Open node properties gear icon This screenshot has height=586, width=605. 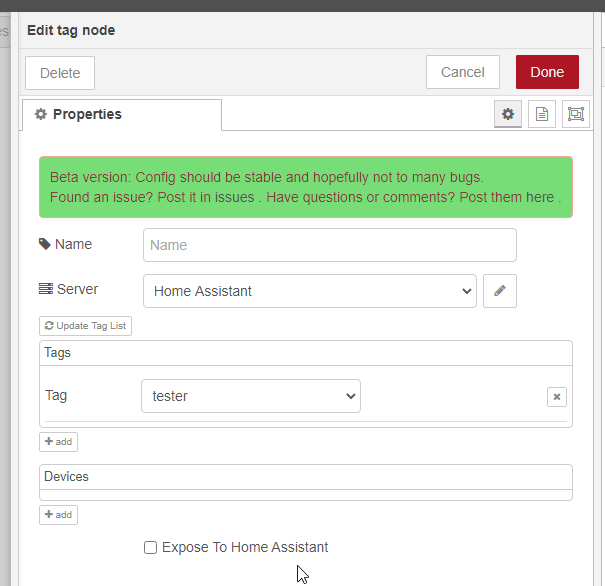pyautogui.click(x=508, y=114)
